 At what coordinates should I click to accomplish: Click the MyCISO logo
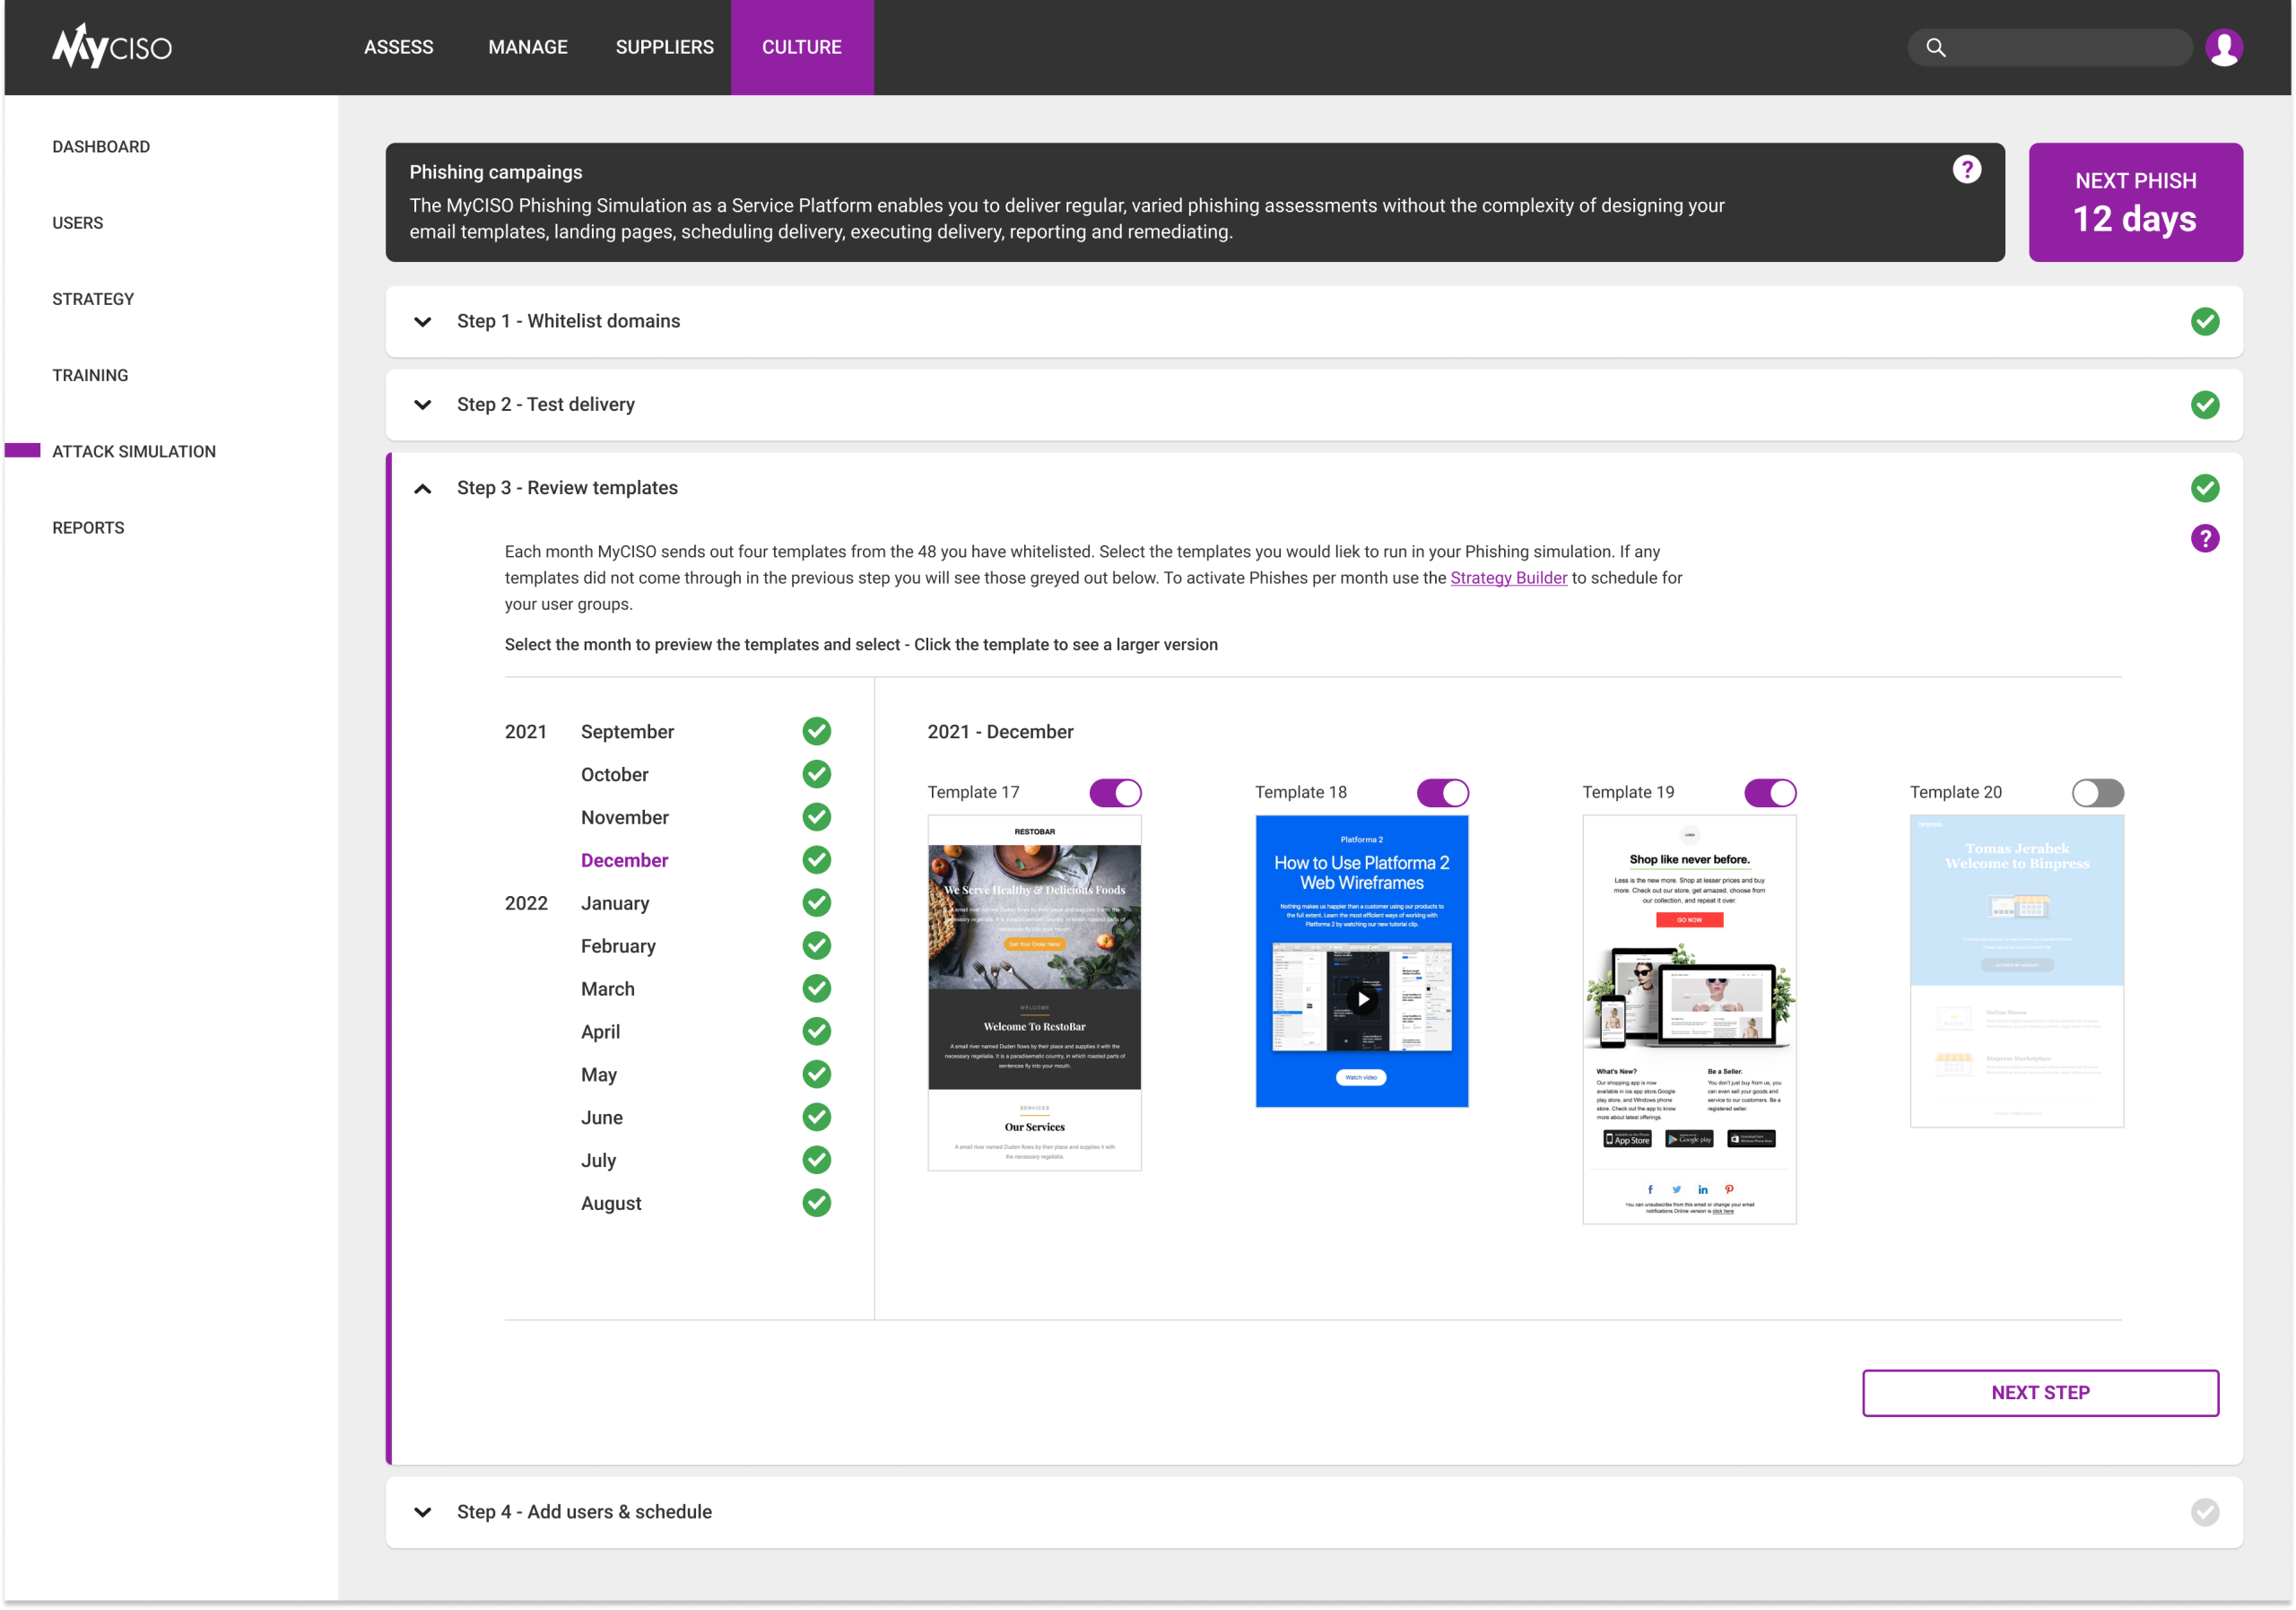pos(112,46)
